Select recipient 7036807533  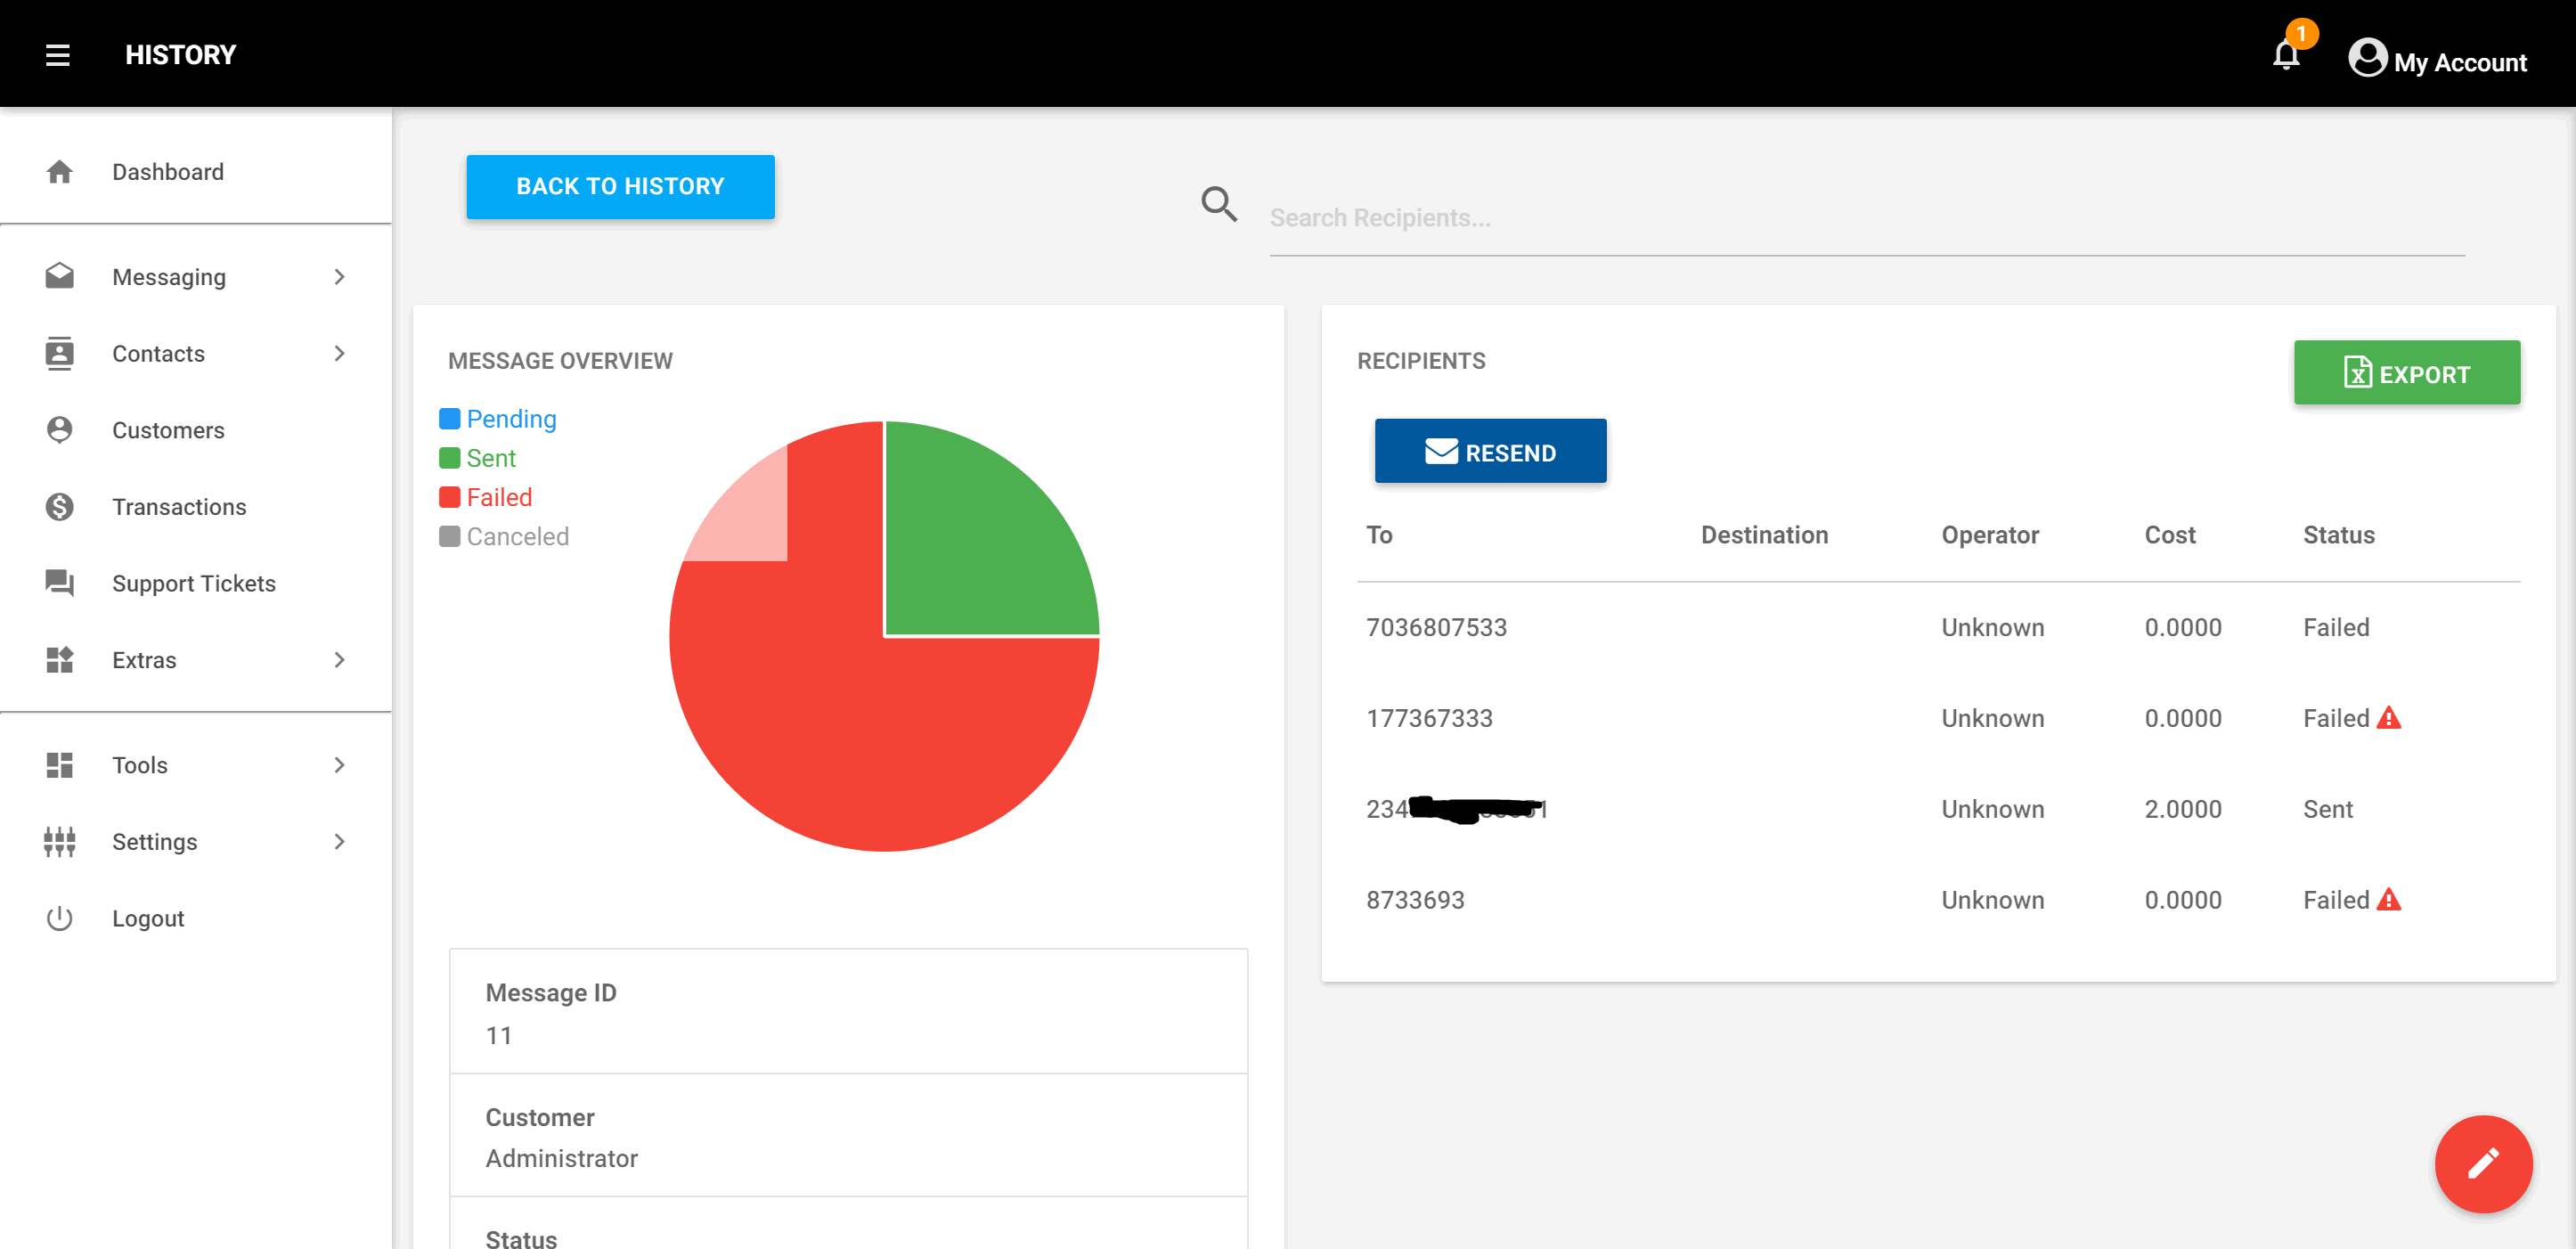[x=1436, y=627]
